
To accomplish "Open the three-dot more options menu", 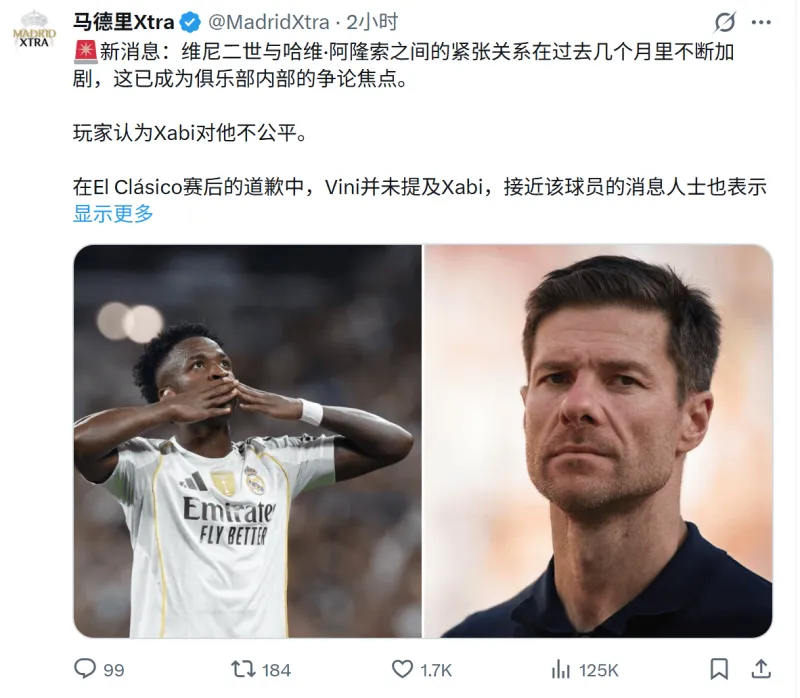I will pyautogui.click(x=761, y=22).
